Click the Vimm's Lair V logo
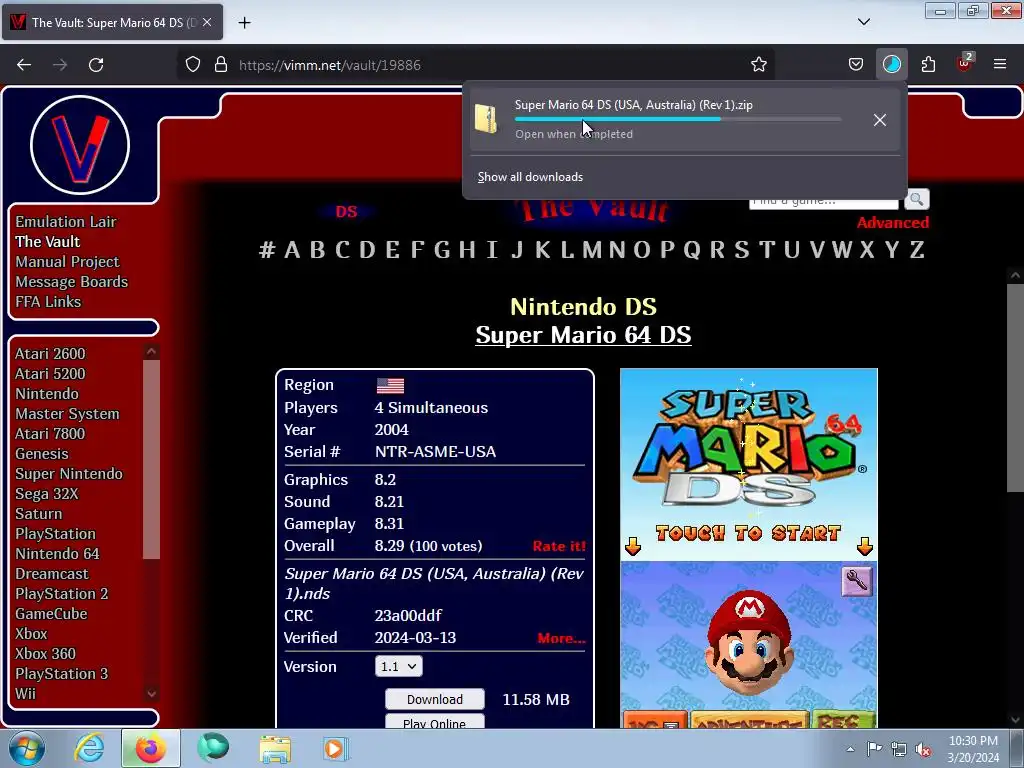 click(80, 145)
